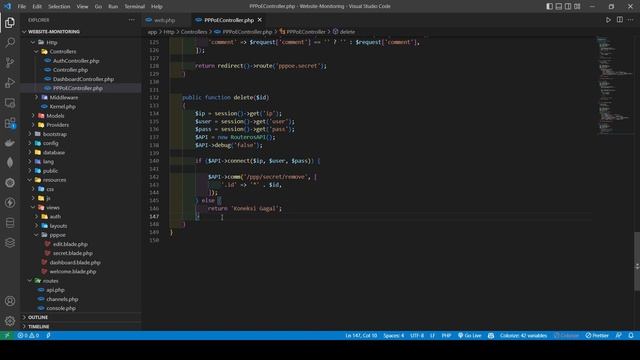Viewport: 640px width, 360px height.
Task: Click the code minimap
Action: click(x=614, y=86)
